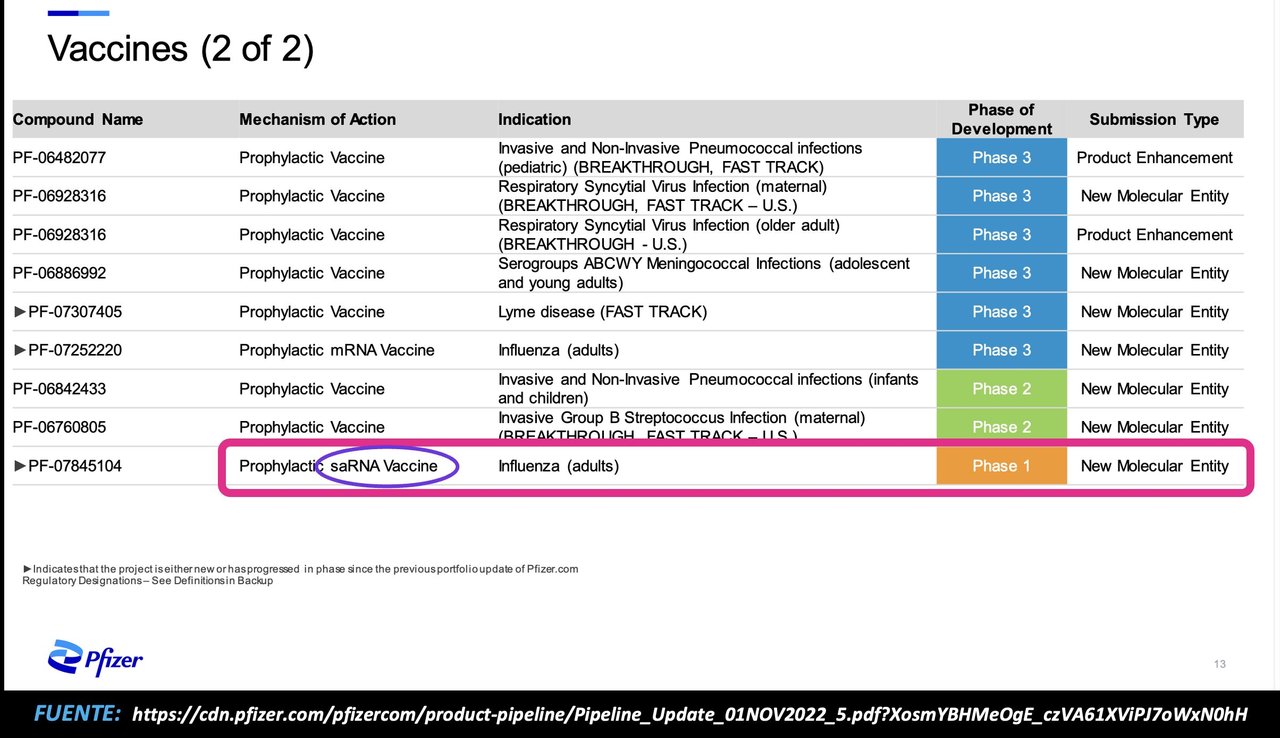The width and height of the screenshot is (1280, 738).
Task: Click 'Product Enhancement' in the older adult RSV row
Action: 1154,234
